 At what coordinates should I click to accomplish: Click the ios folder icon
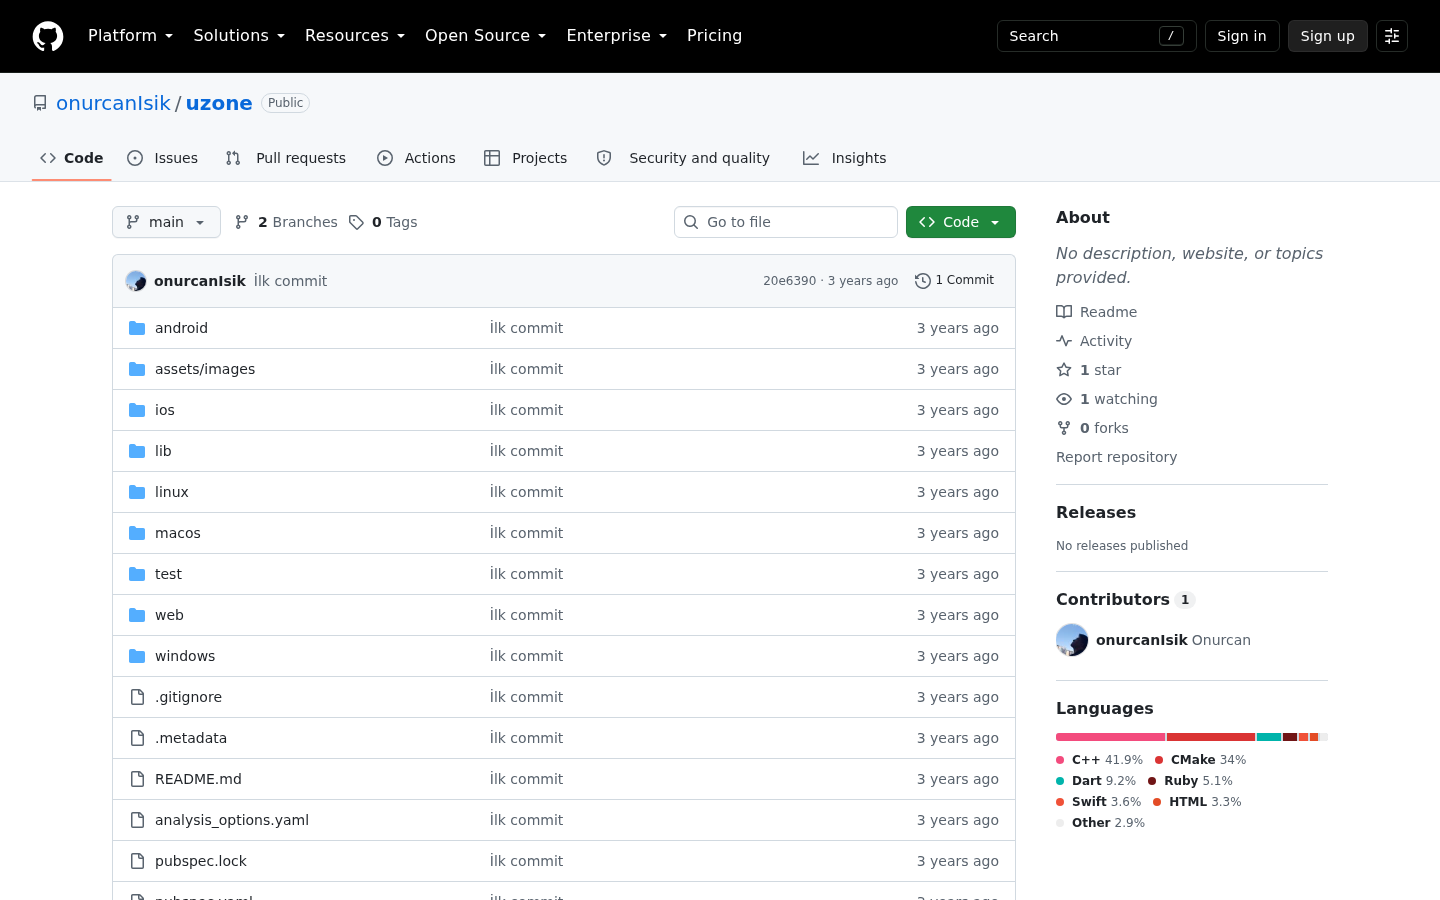point(137,410)
